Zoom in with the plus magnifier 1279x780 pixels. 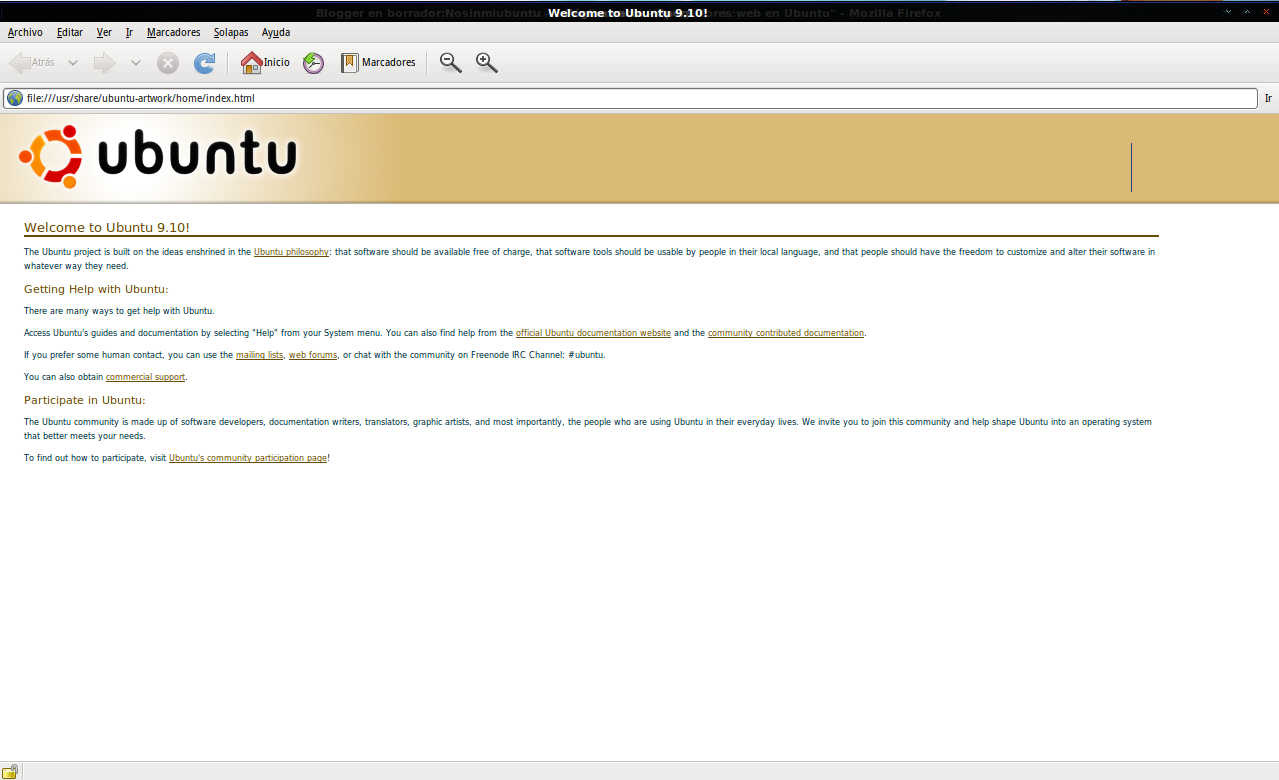click(x=487, y=63)
